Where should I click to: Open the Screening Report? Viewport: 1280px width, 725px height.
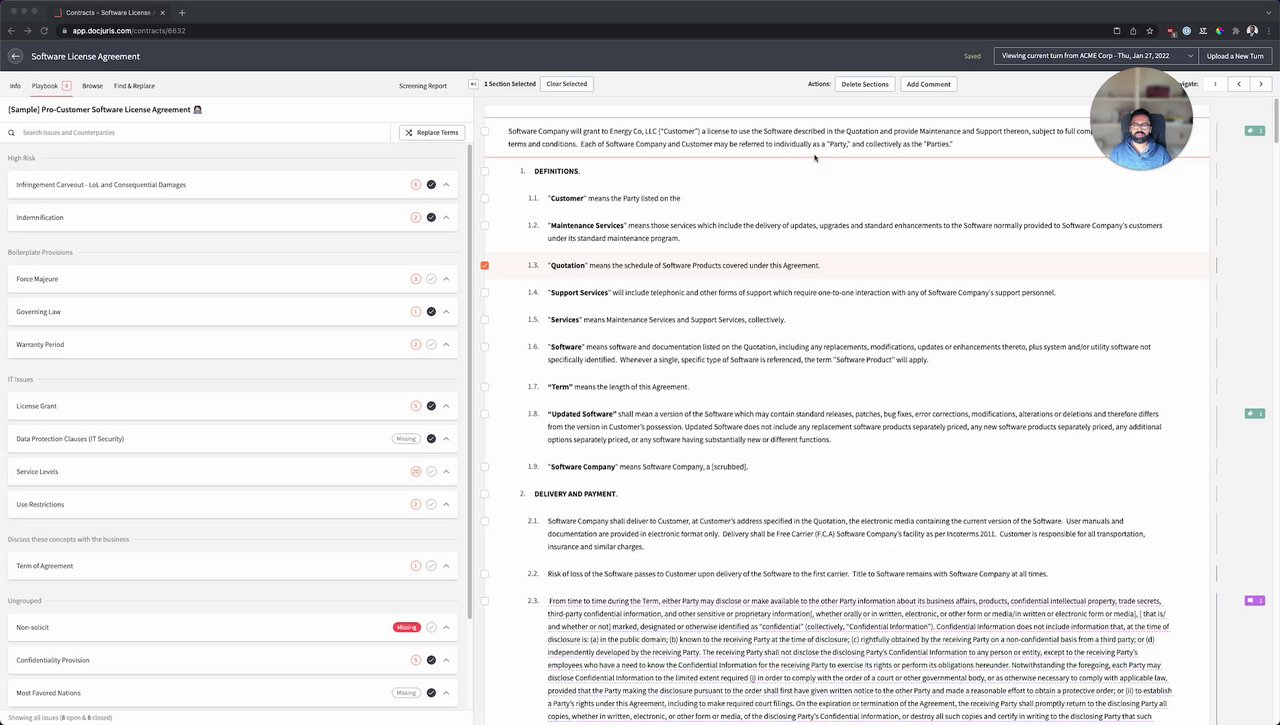(423, 86)
